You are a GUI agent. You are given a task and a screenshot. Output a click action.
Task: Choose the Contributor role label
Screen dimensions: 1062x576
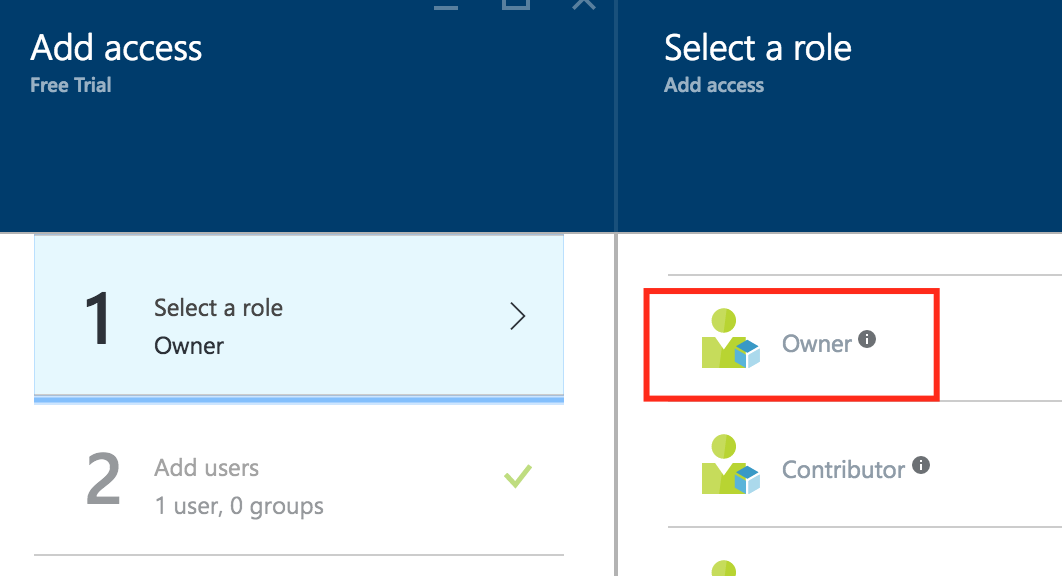click(843, 469)
